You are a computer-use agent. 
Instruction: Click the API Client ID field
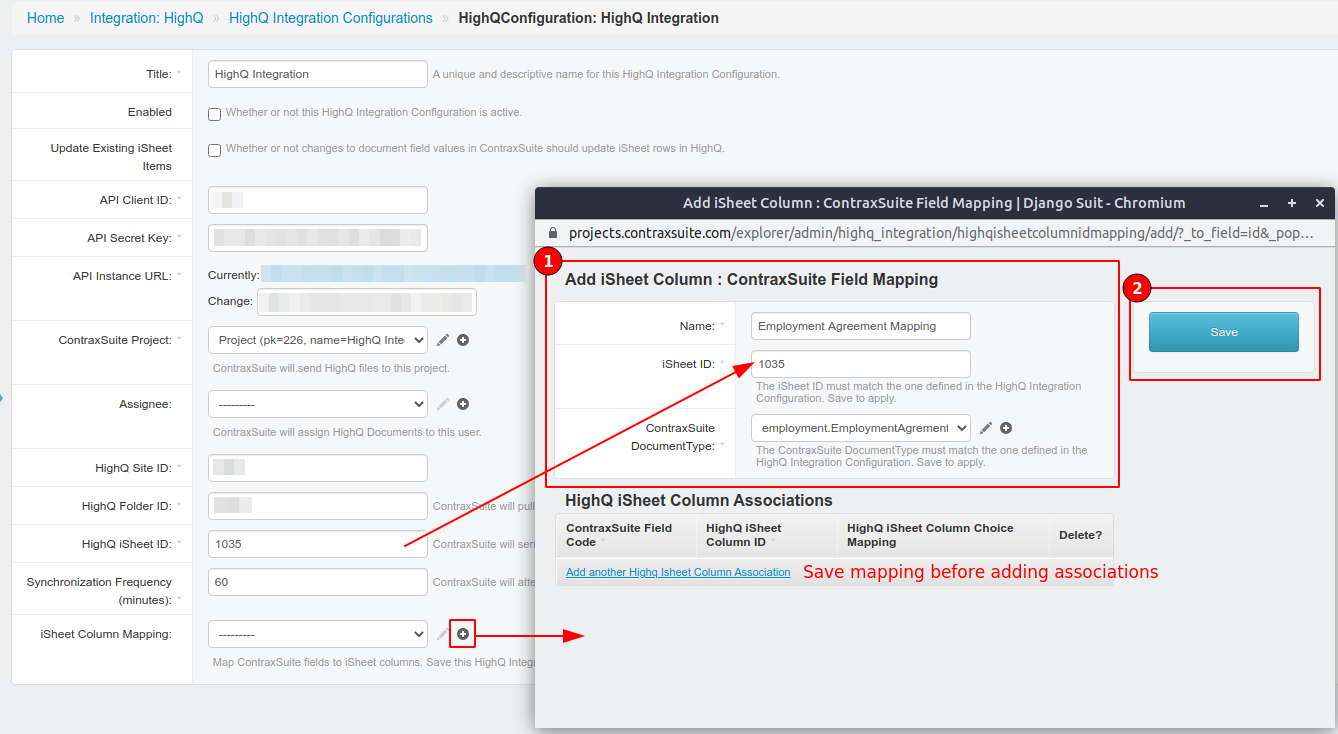[x=318, y=200]
